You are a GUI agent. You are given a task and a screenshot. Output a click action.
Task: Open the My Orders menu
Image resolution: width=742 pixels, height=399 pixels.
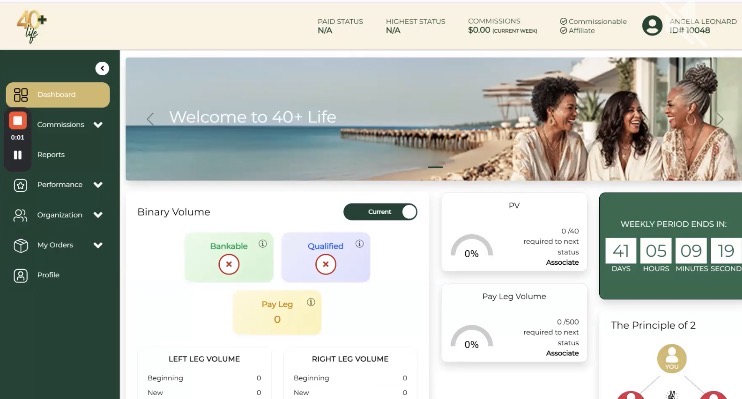[x=55, y=245]
